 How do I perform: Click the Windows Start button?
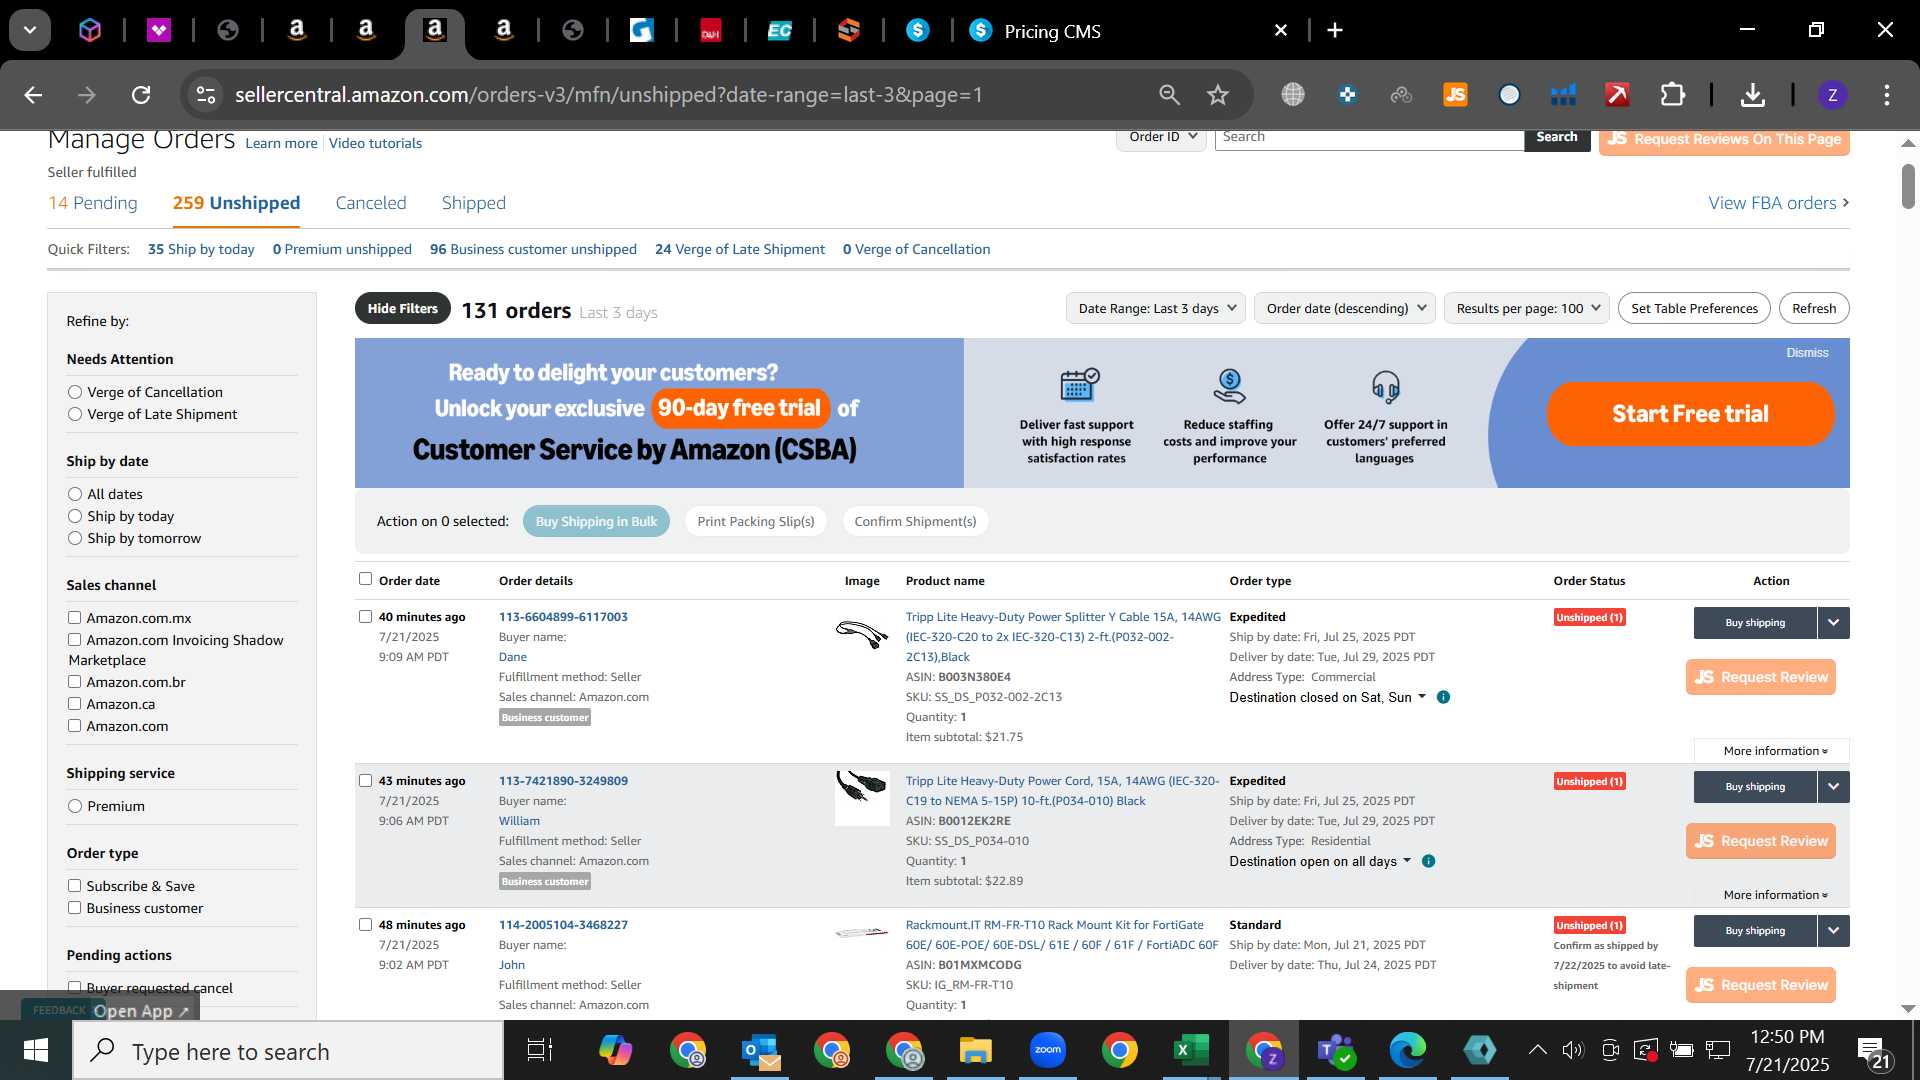tap(35, 1051)
